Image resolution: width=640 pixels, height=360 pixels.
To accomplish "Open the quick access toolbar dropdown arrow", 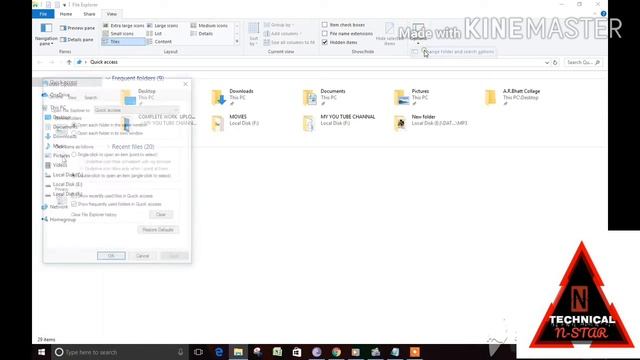I will (64, 5).
